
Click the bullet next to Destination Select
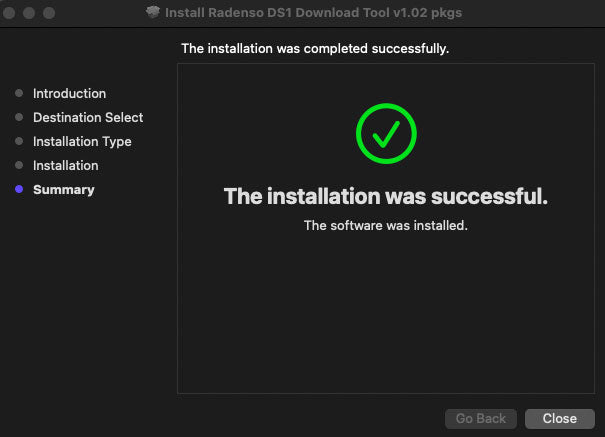click(x=19, y=117)
